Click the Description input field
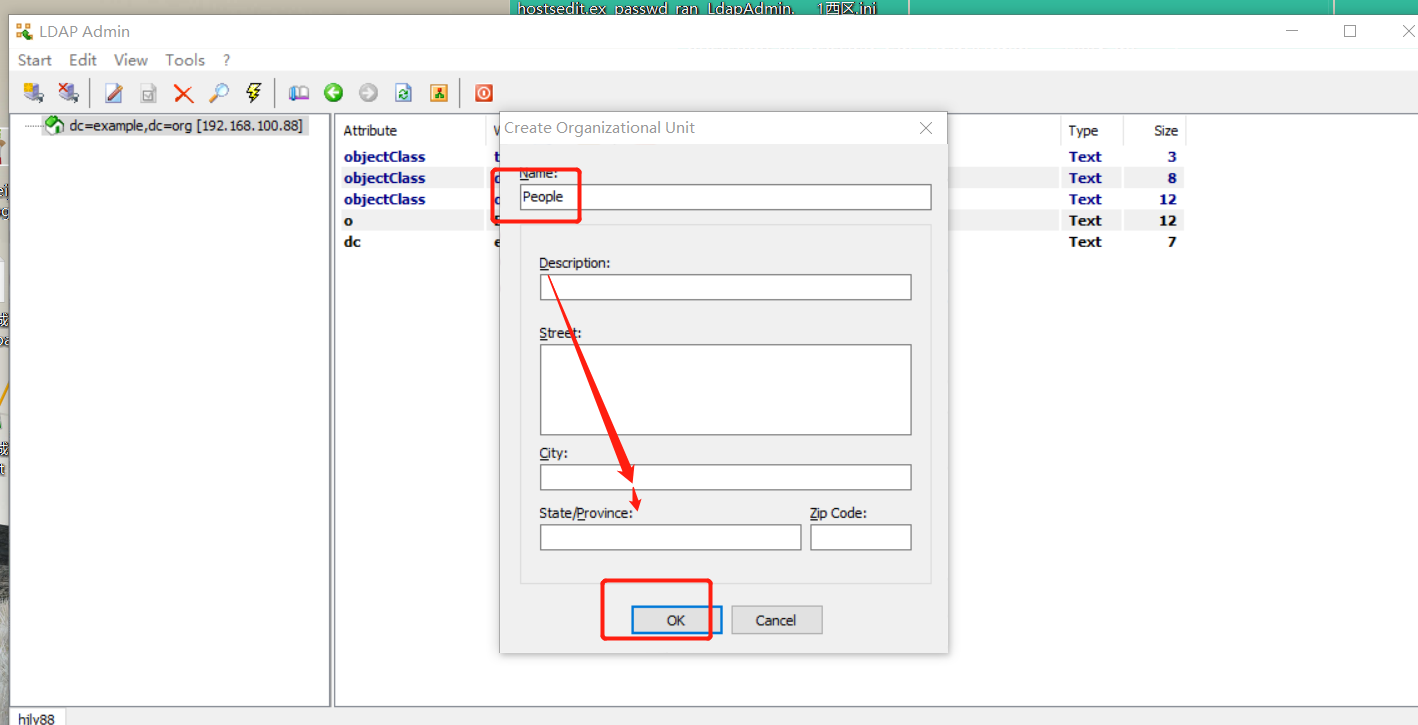1418x725 pixels. point(725,287)
